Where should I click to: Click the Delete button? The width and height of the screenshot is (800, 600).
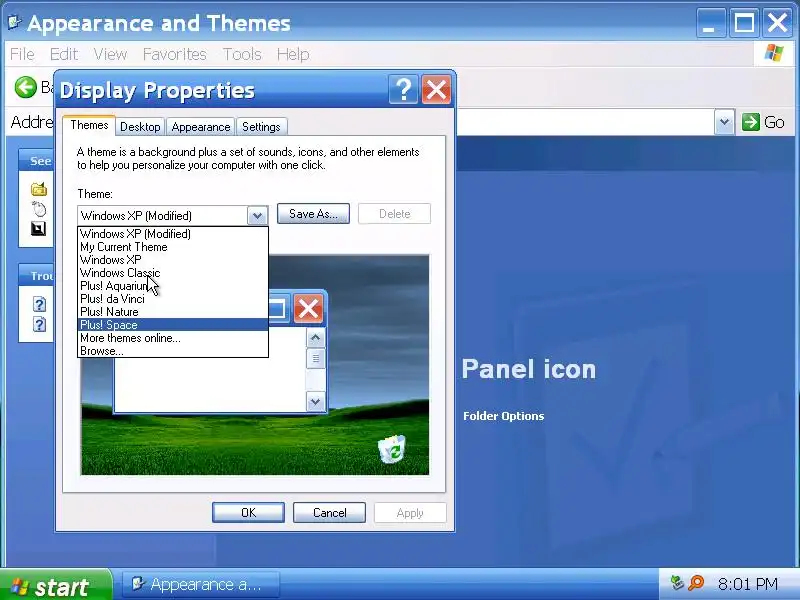[394, 214]
